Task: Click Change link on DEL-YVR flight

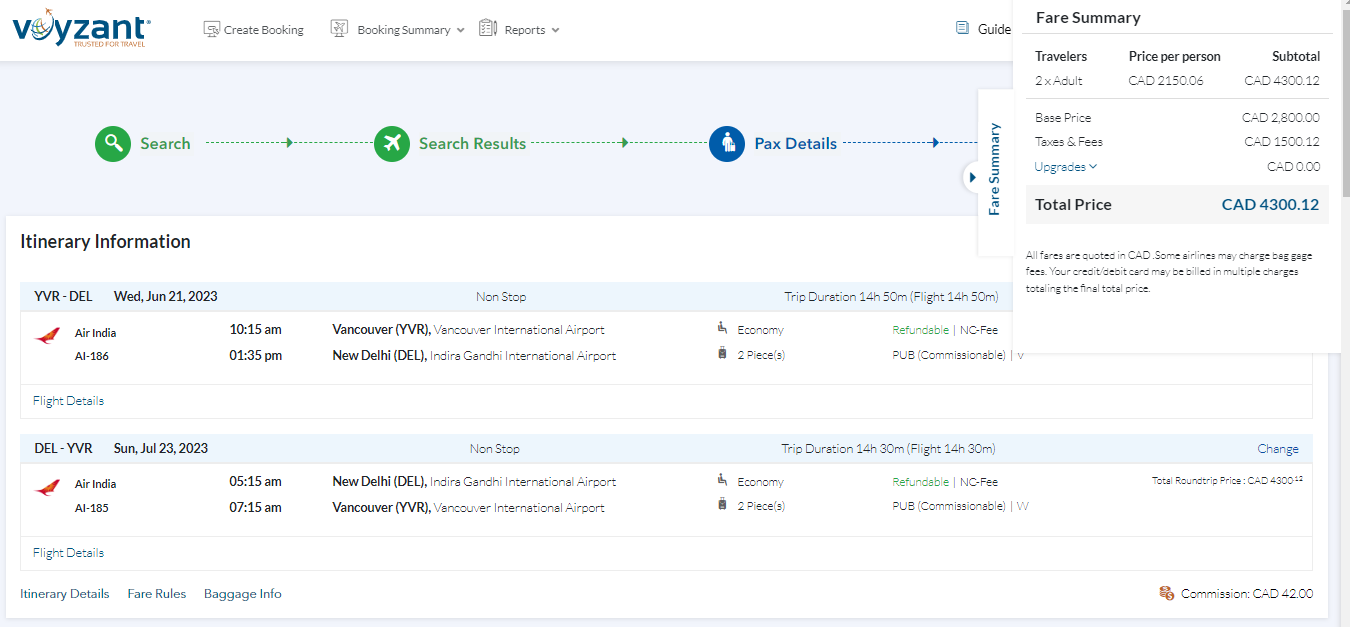Action: click(1278, 449)
